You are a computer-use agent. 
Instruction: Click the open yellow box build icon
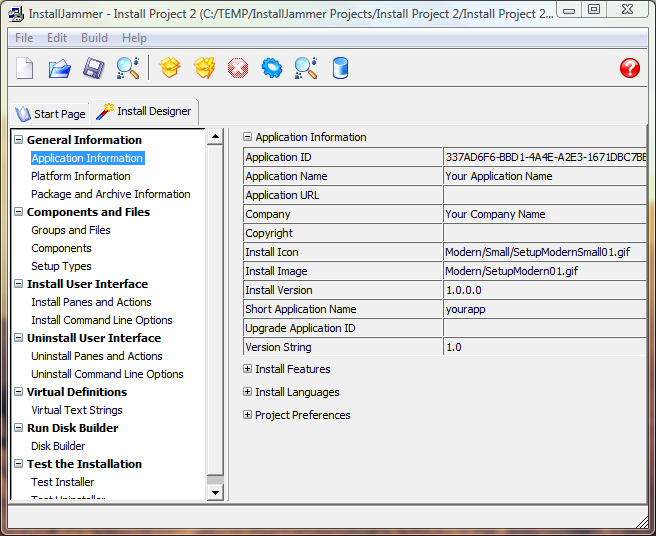point(169,68)
